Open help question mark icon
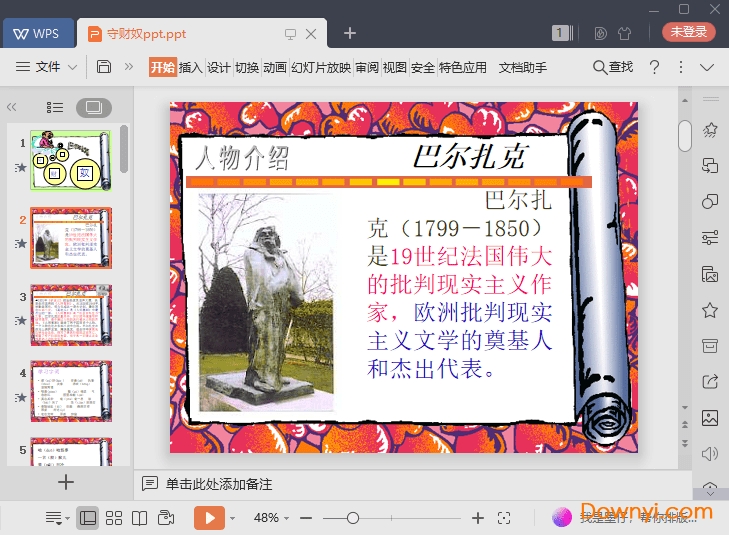Viewport: 729px width, 535px height. tap(654, 67)
